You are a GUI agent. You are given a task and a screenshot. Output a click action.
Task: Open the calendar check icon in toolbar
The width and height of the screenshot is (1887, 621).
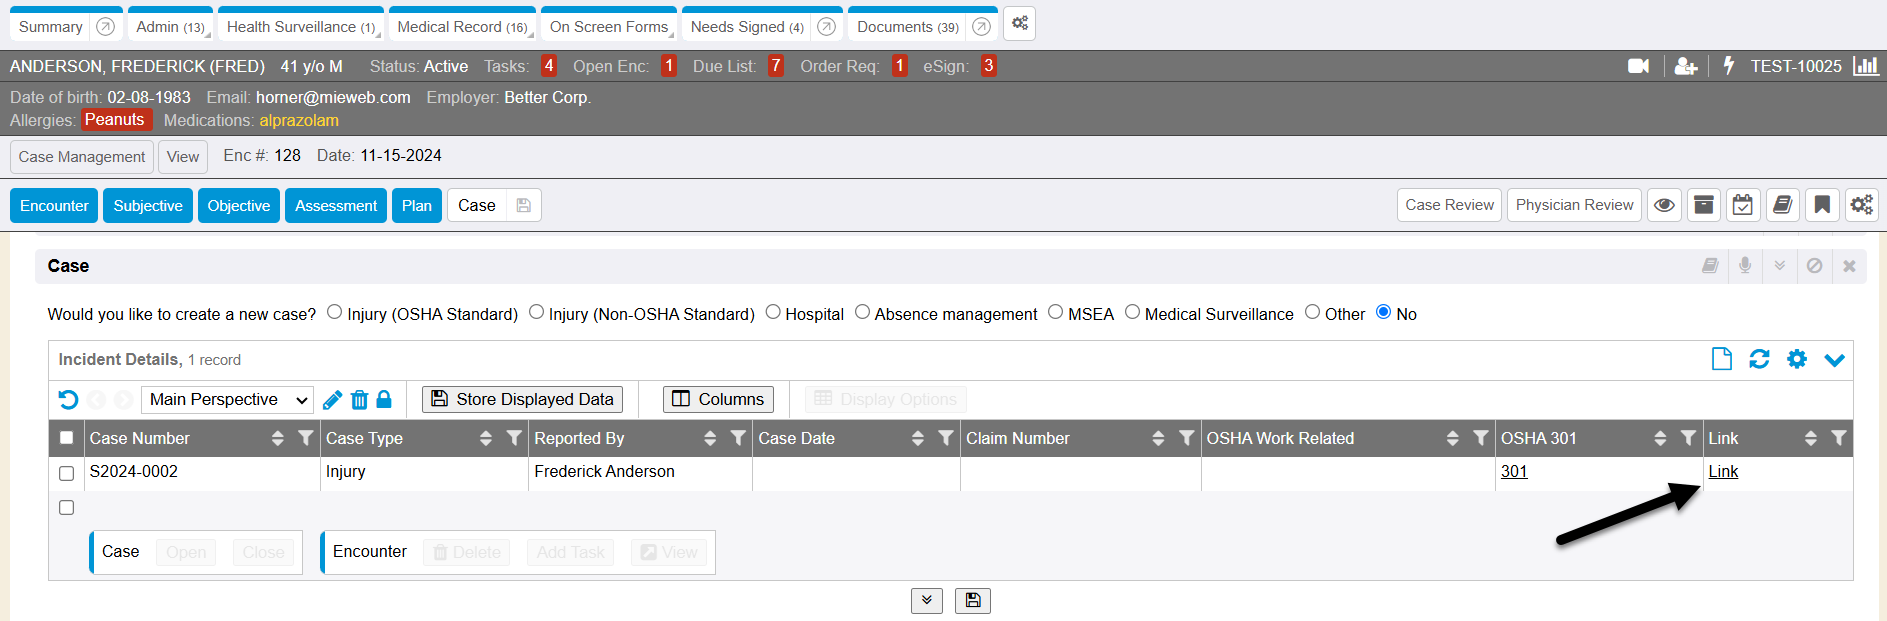click(x=1743, y=205)
